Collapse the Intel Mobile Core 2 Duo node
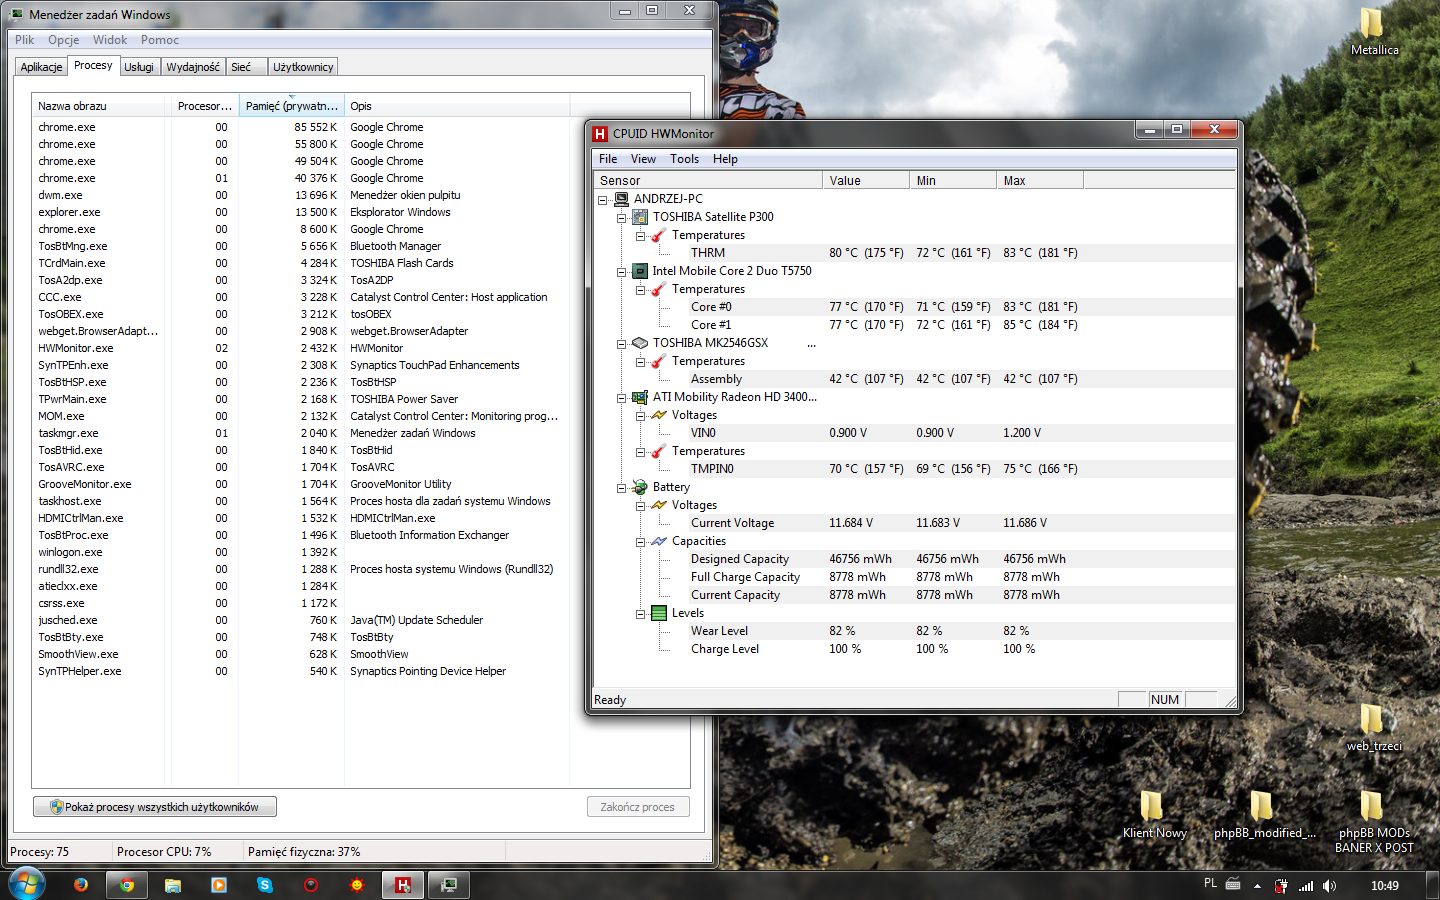This screenshot has height=900, width=1440. (621, 272)
